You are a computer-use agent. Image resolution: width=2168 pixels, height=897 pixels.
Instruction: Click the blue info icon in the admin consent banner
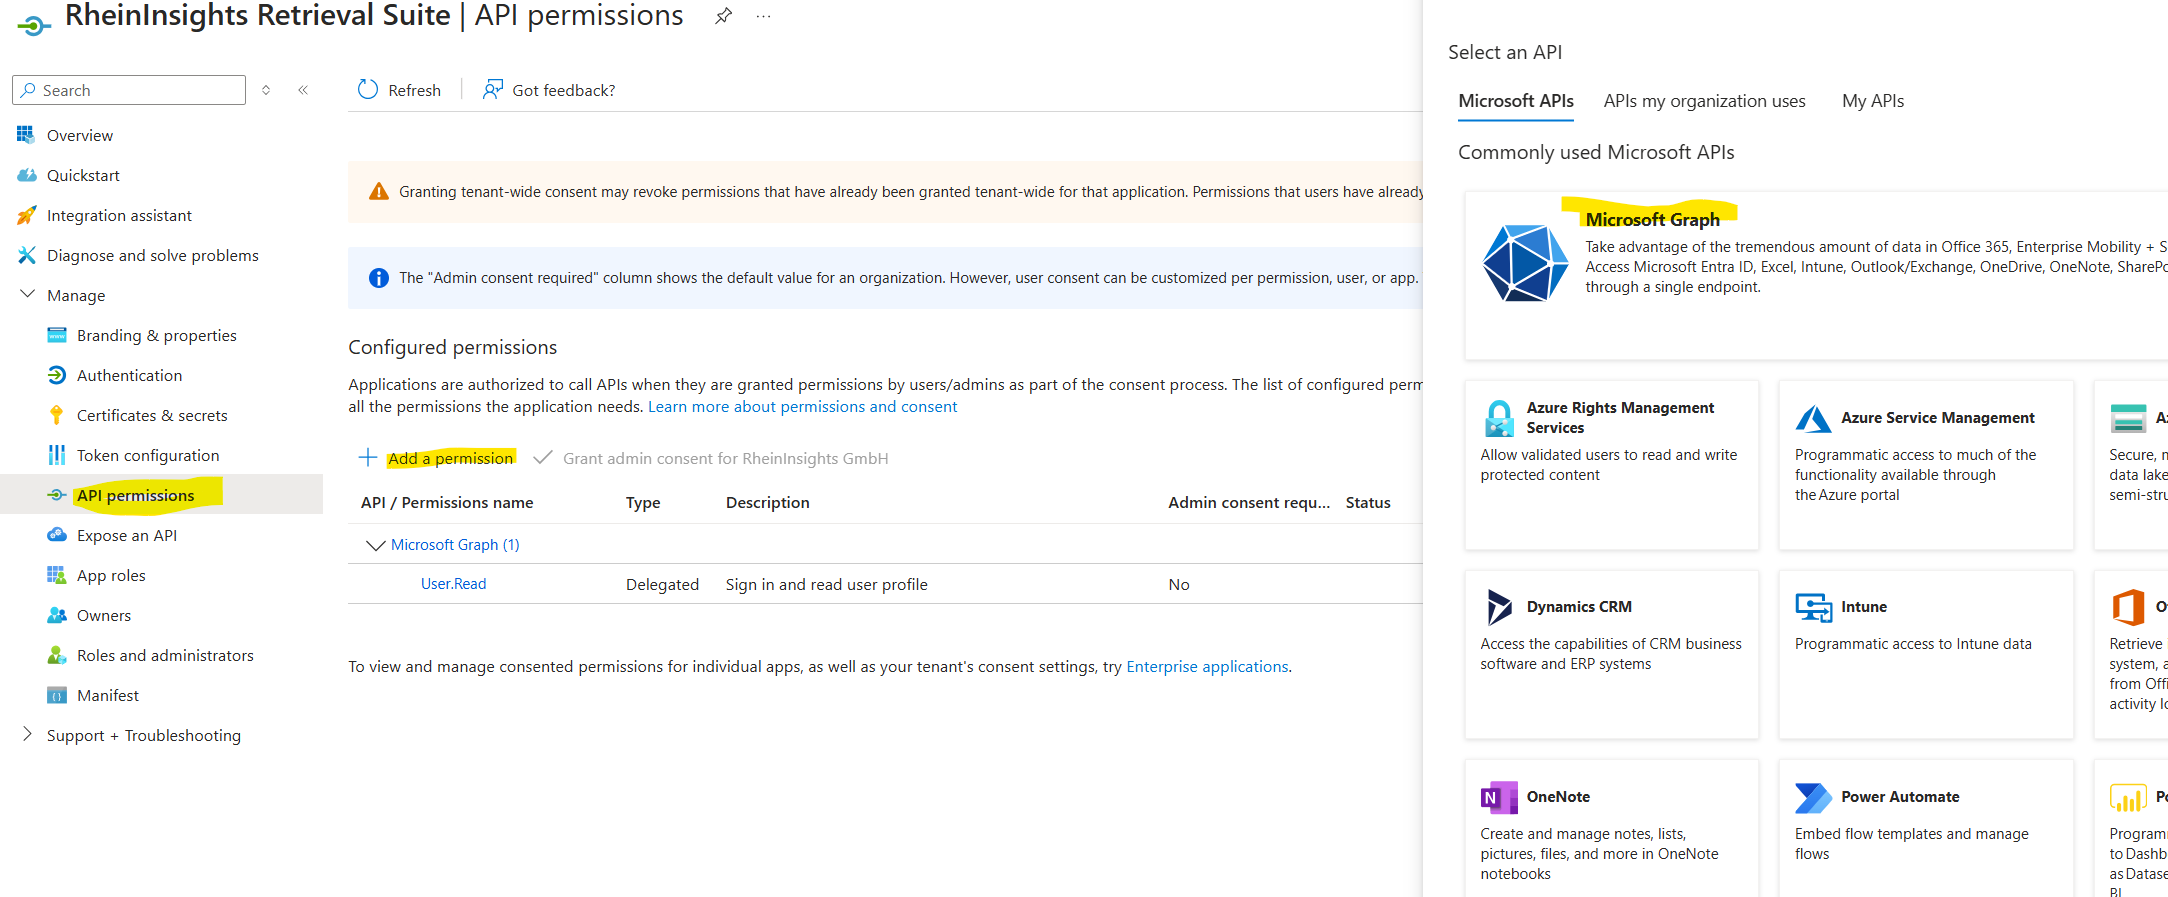(378, 278)
